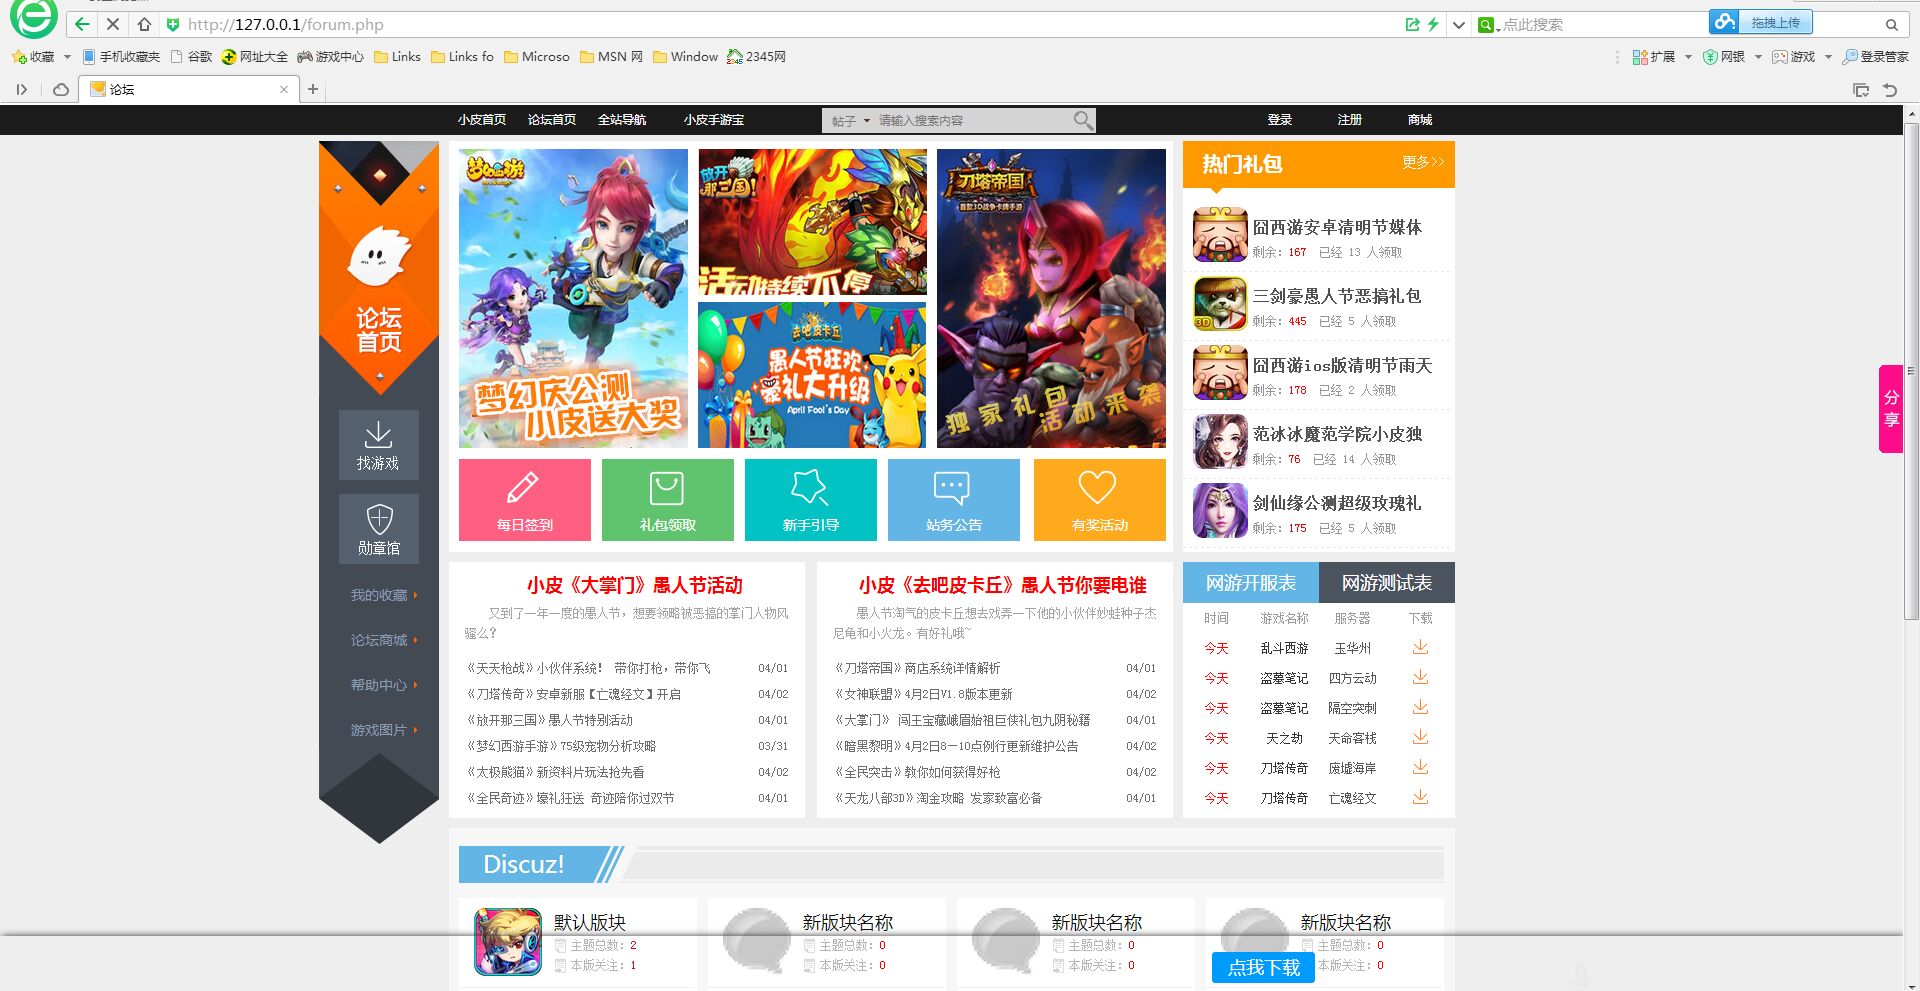Switch to 网游开服表 tab
The image size is (1920, 991).
pyautogui.click(x=1251, y=583)
